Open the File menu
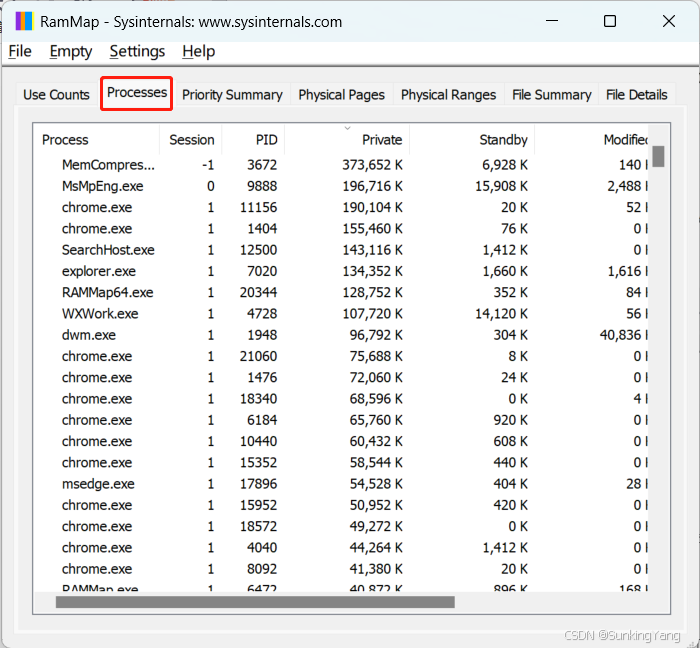Screen dimensions: 700x648 point(20,52)
